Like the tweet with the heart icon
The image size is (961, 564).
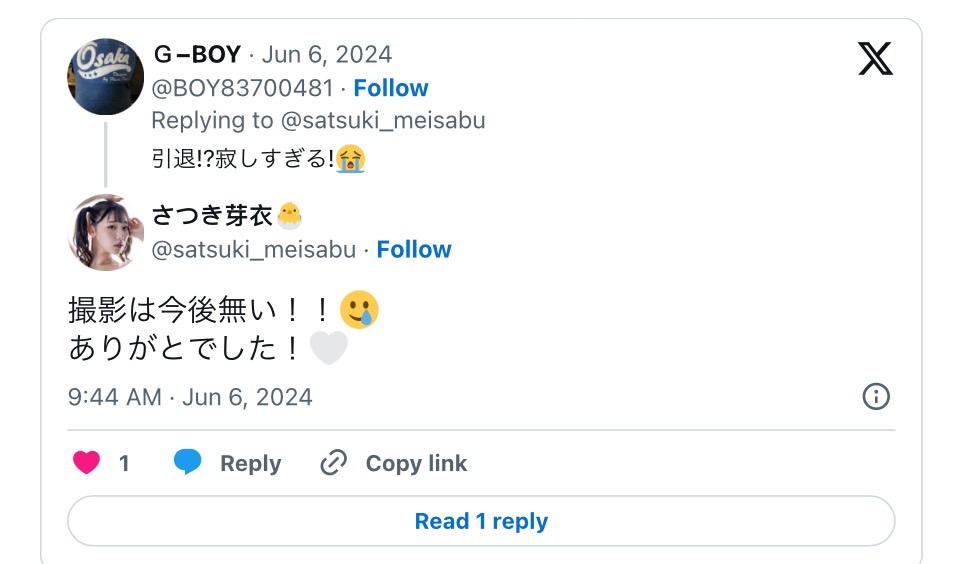[87, 463]
